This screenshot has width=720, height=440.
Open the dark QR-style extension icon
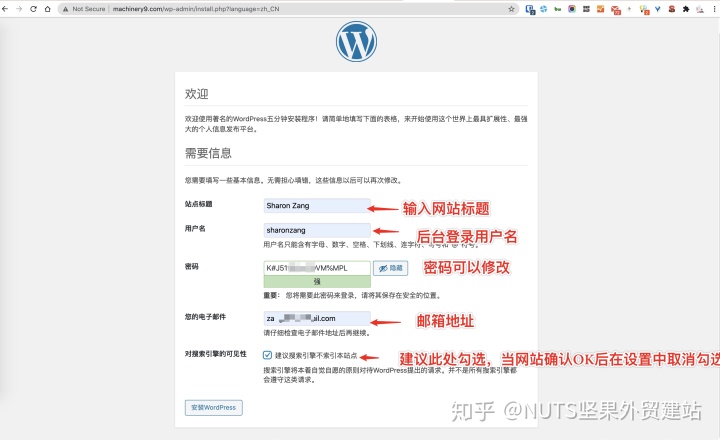click(x=586, y=9)
